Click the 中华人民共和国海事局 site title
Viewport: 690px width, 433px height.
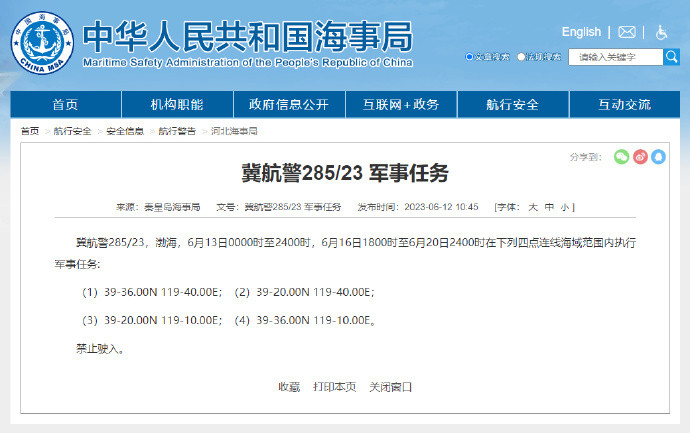click(x=248, y=37)
